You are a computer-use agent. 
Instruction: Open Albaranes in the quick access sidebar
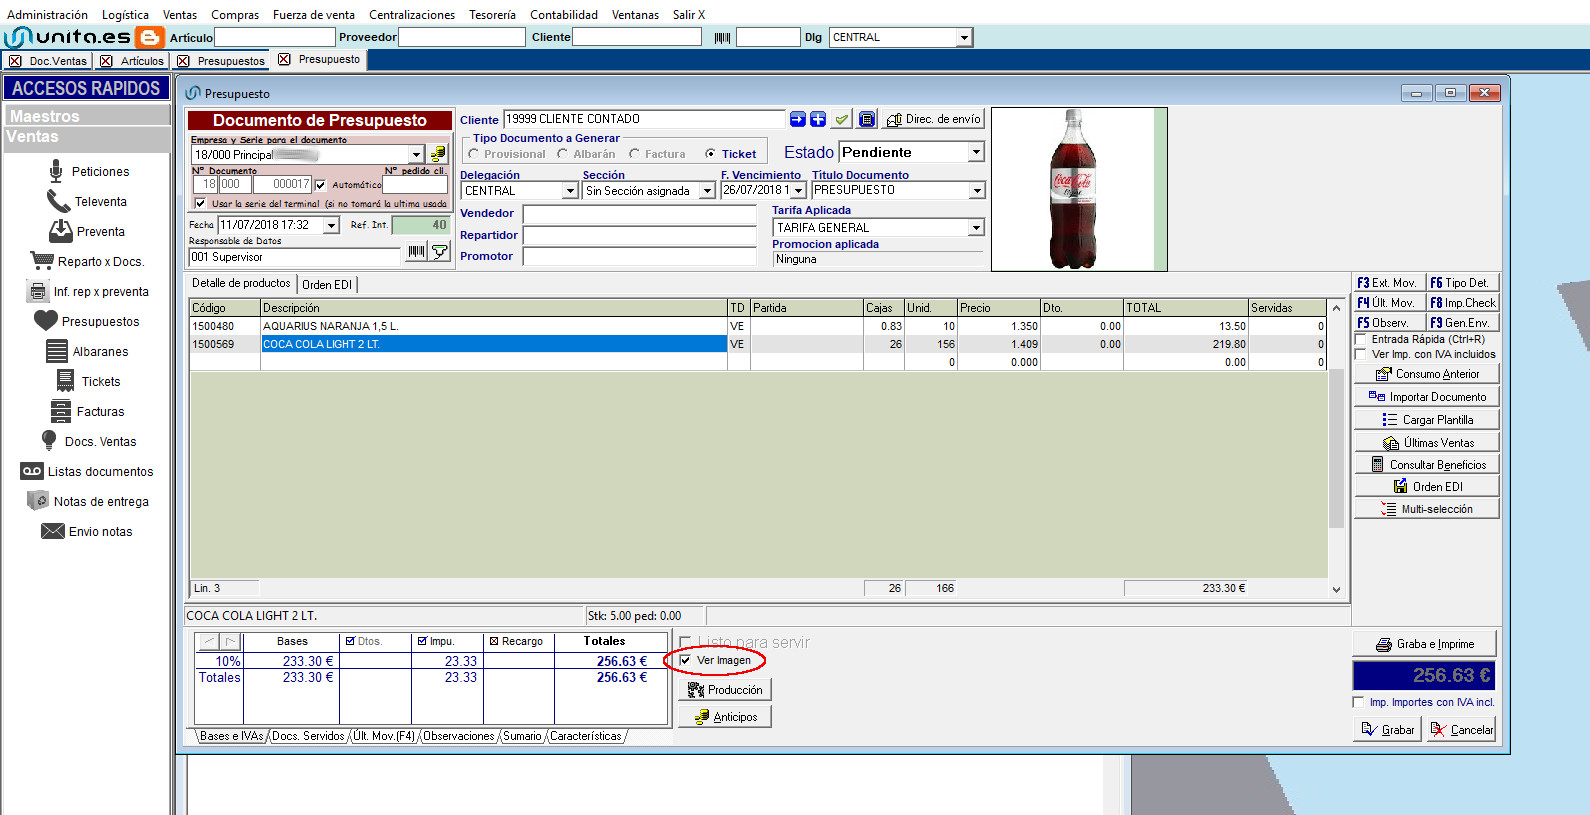click(x=87, y=352)
